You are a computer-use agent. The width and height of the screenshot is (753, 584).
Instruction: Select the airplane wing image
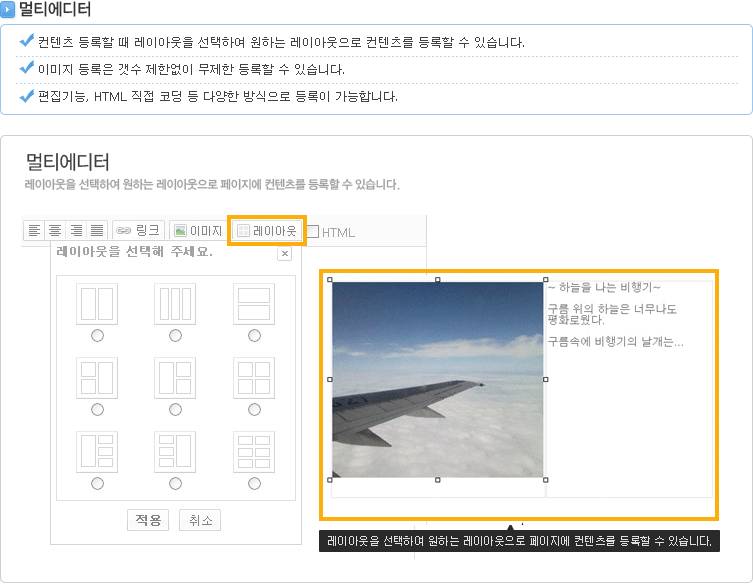437,379
